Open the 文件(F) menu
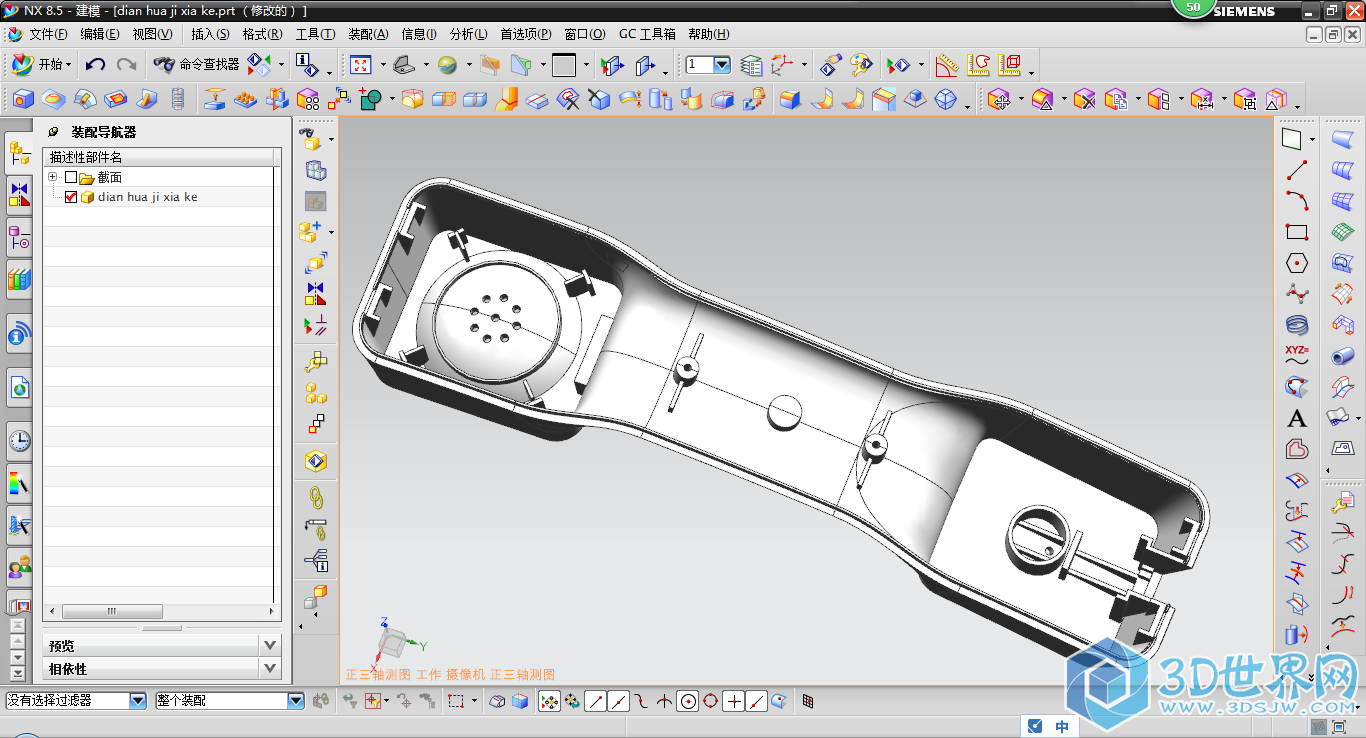Viewport: 1366px width, 738px height. pos(48,34)
